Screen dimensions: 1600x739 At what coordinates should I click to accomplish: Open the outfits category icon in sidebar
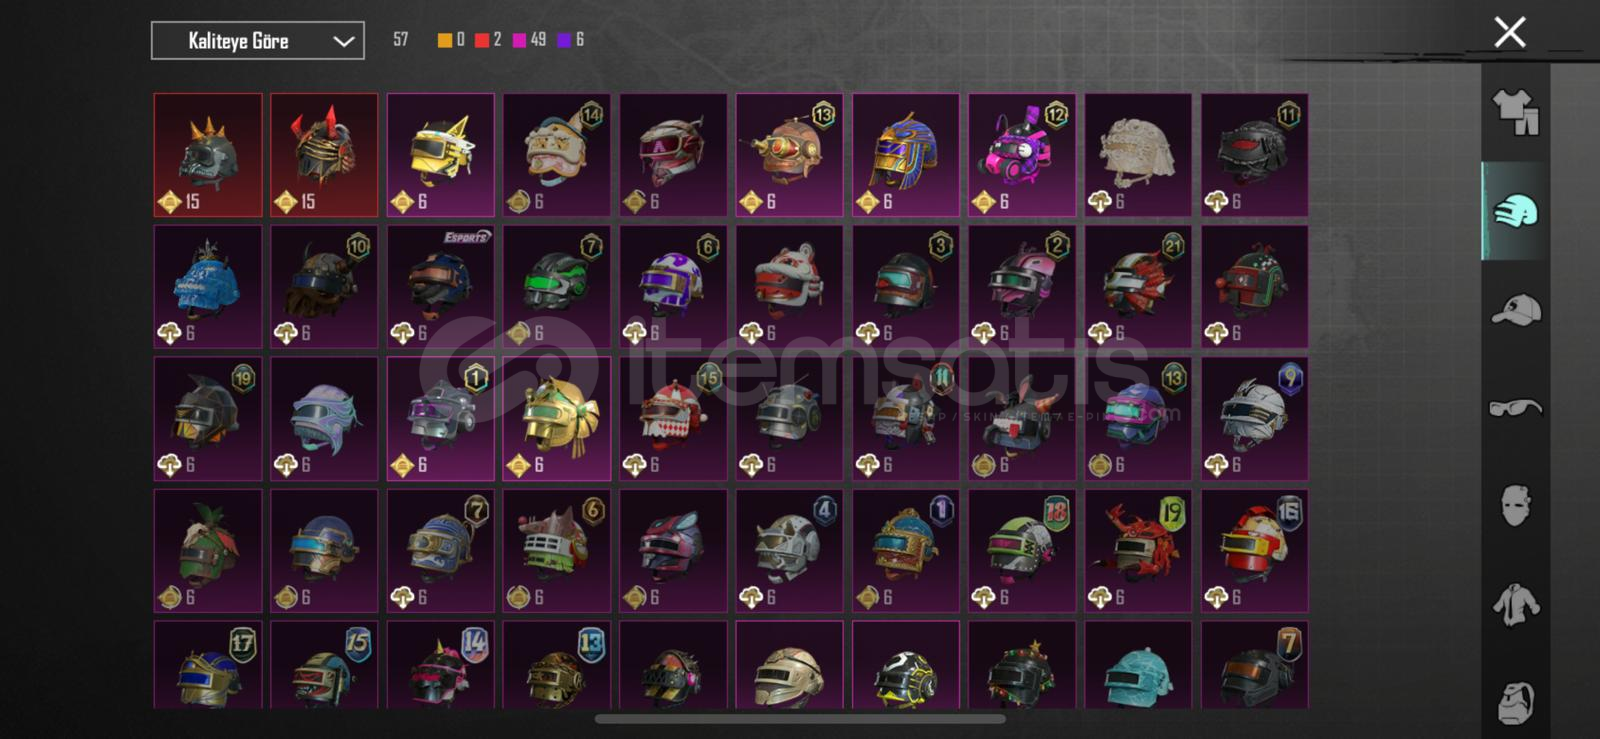pyautogui.click(x=1515, y=112)
